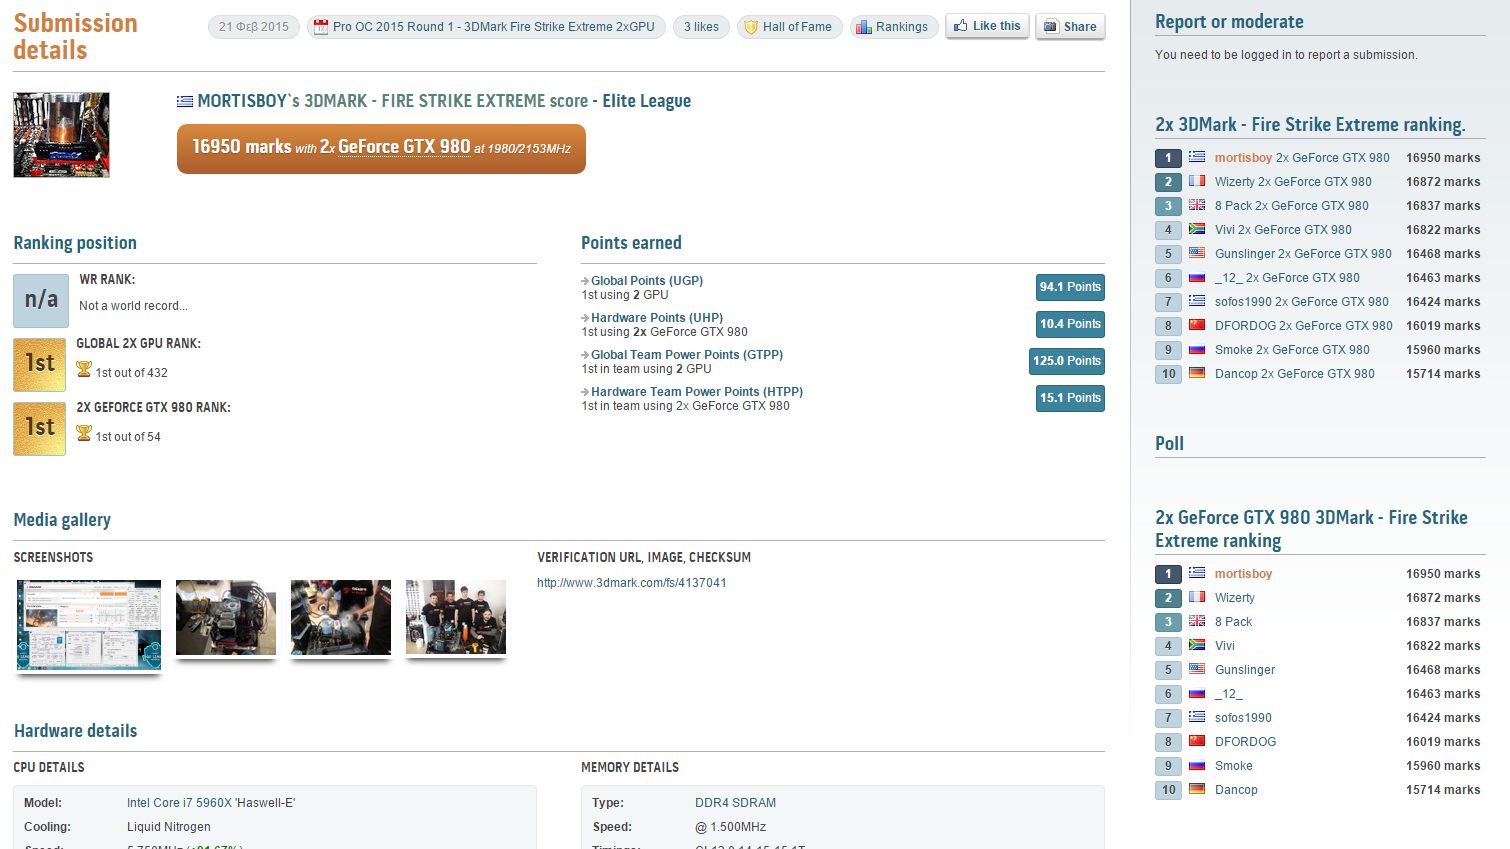Expand Global Team Power Points (GTPP) entry
The height and width of the screenshot is (849, 1510).
click(686, 355)
